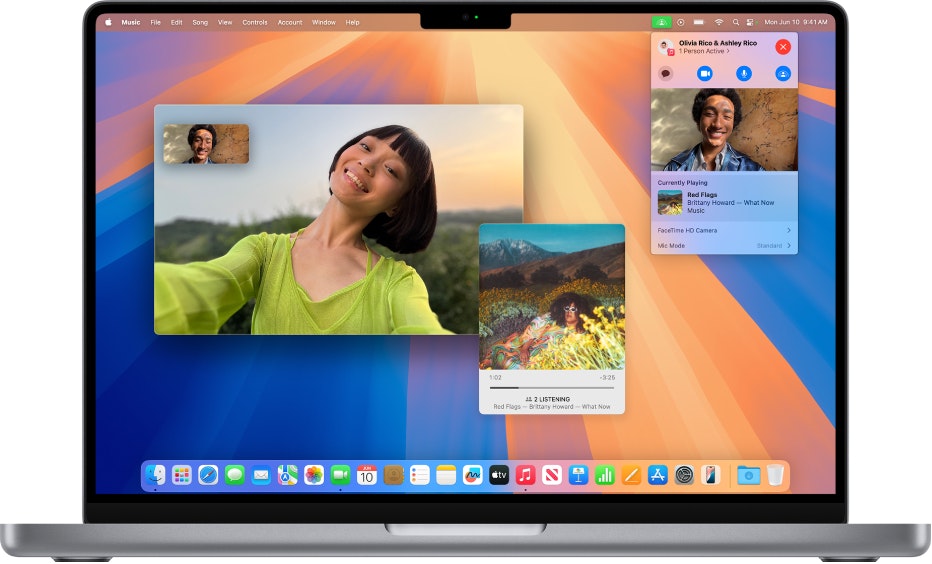Expand the 1 Person Active details
This screenshot has height=564, width=932.
[x=703, y=51]
